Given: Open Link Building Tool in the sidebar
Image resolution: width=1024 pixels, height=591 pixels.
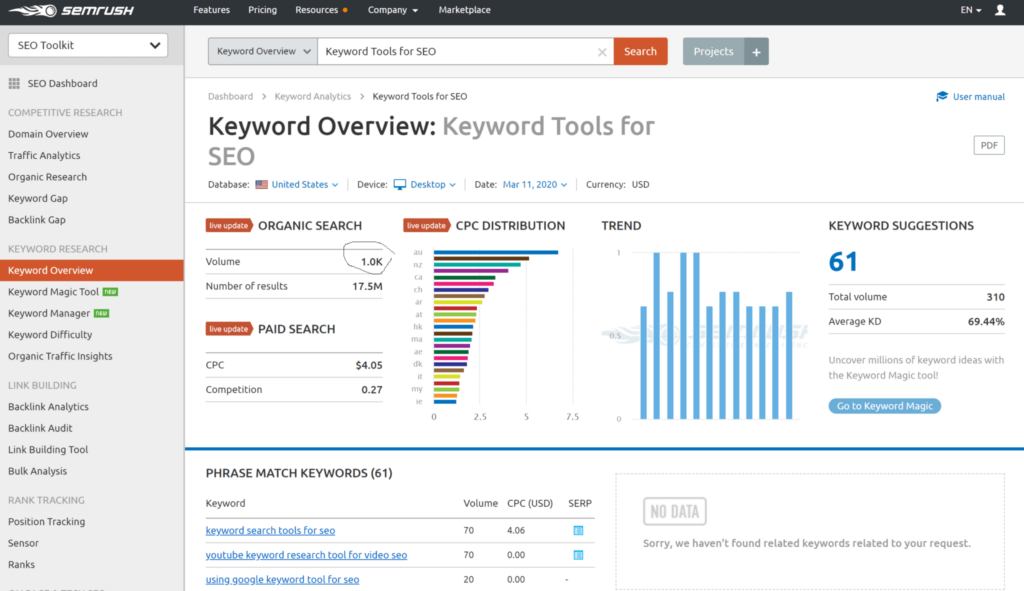Looking at the screenshot, I should pyautogui.click(x=48, y=450).
